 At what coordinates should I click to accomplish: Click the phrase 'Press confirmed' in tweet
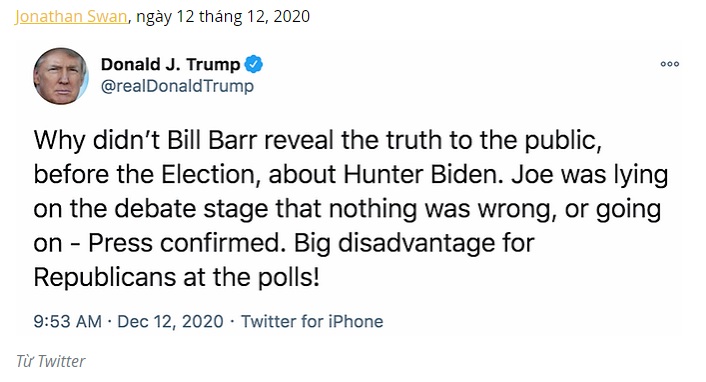tap(187, 243)
